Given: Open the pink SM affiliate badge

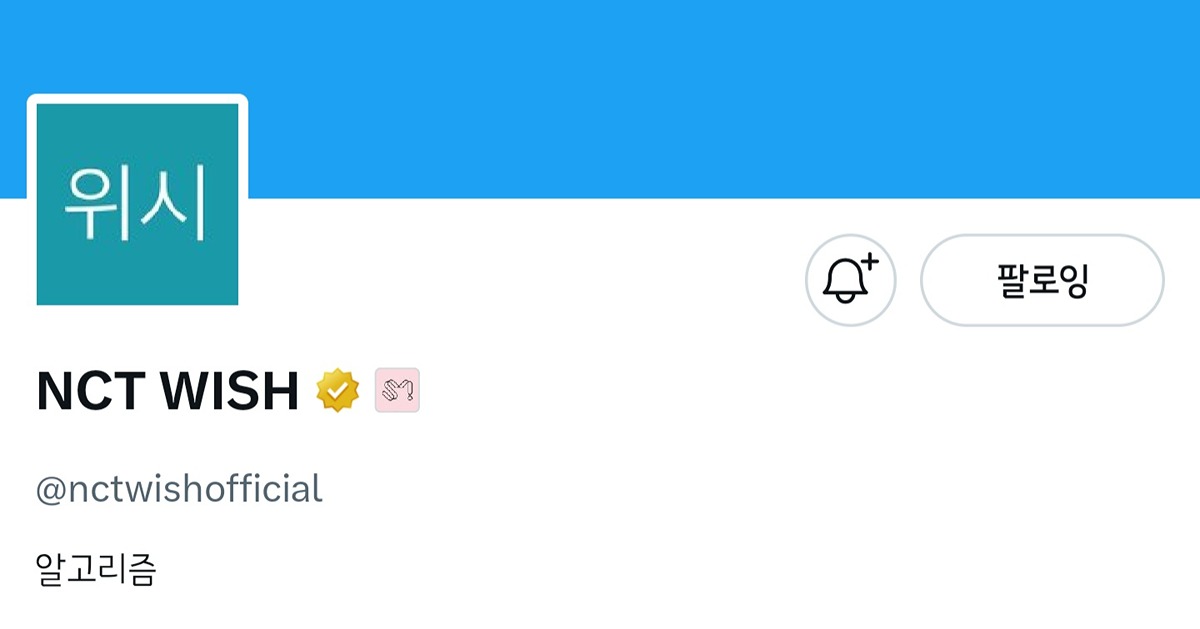Looking at the screenshot, I should (x=397, y=390).
